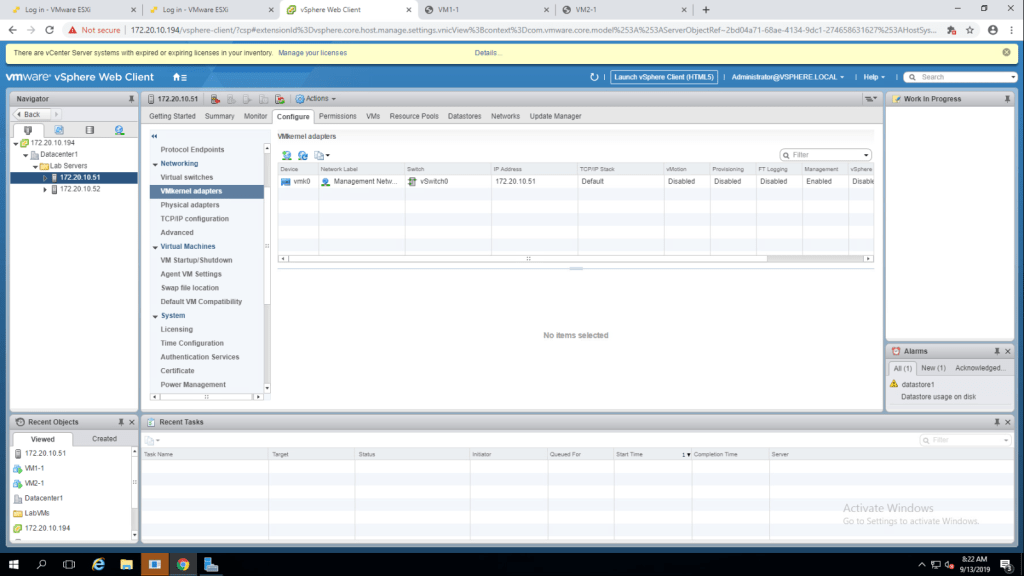Viewport: 1024px width, 576px height.
Task: Click the Home icon in vSphere header
Action: tap(179, 77)
